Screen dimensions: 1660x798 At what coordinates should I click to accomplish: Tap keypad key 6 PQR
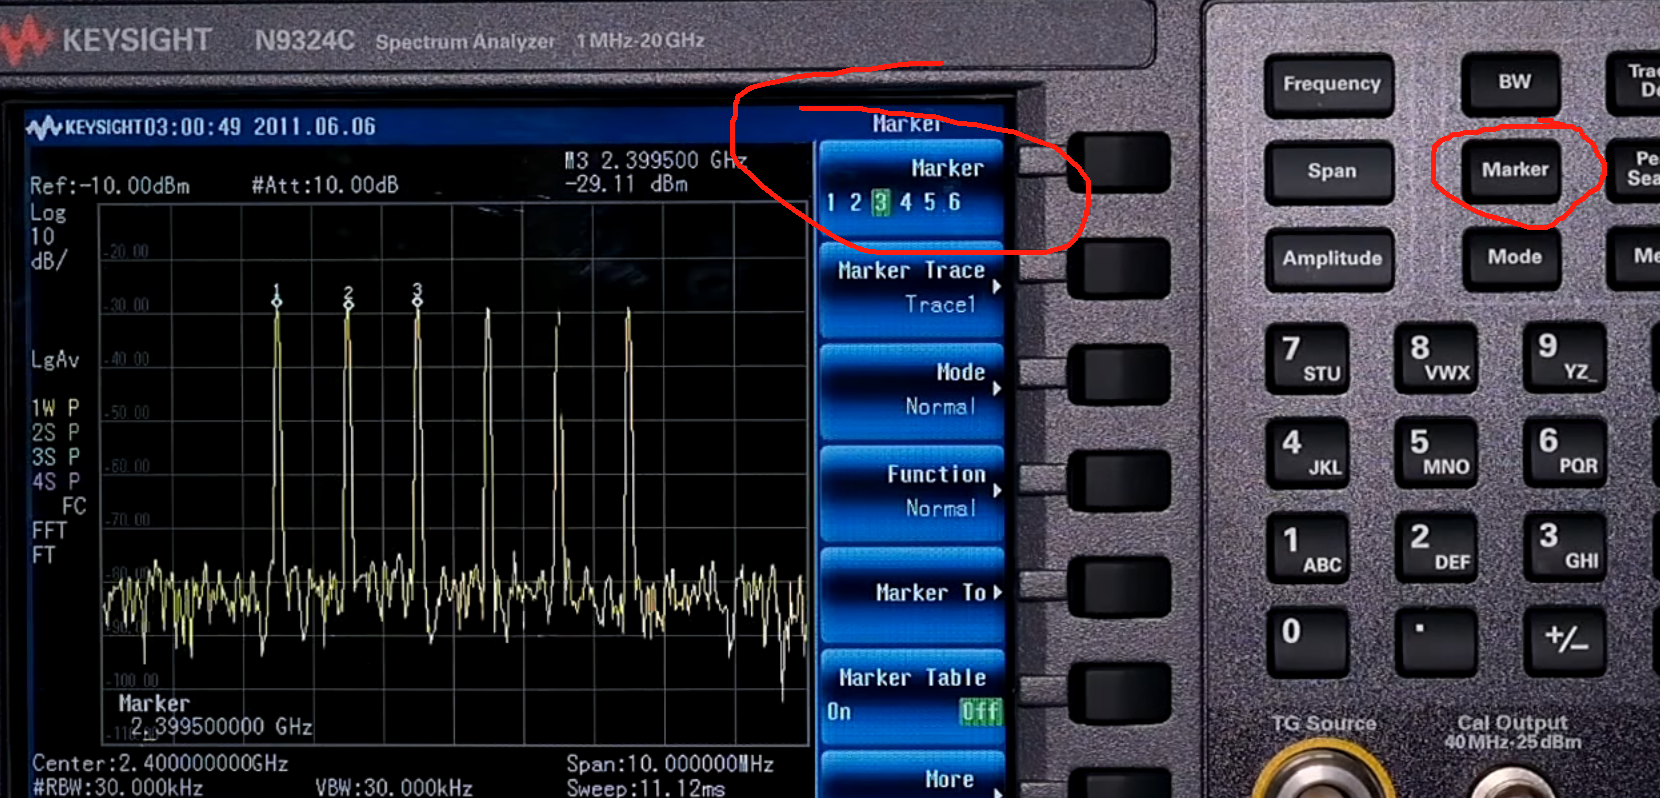(x=1566, y=451)
